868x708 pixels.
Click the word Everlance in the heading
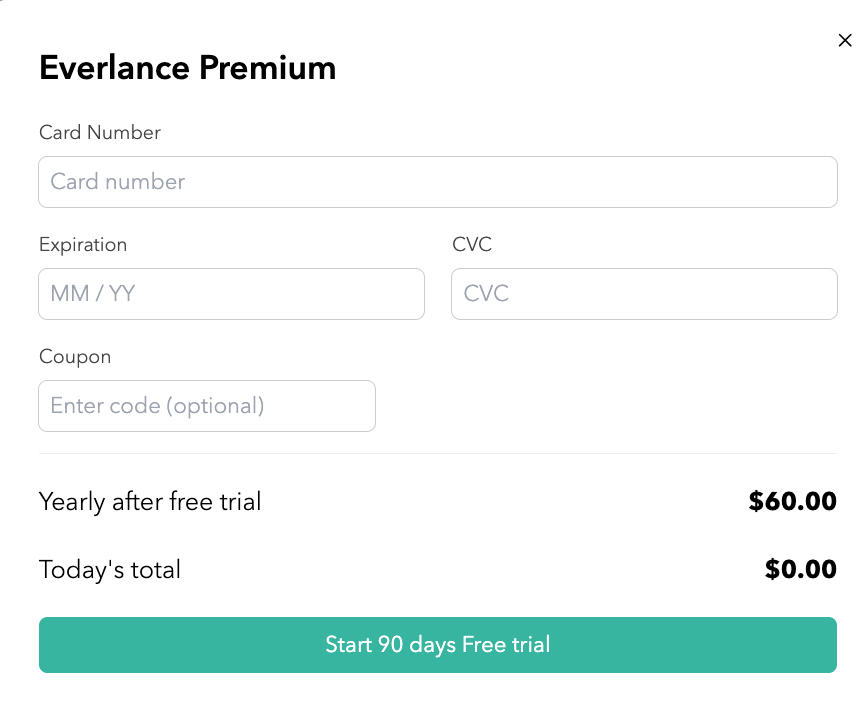point(114,69)
